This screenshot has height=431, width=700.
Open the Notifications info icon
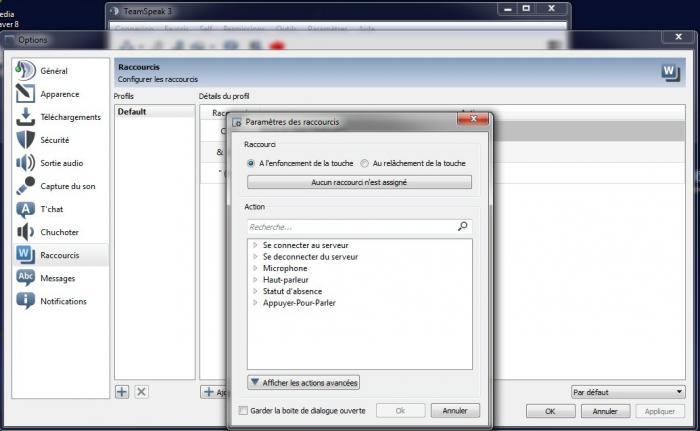point(25,301)
